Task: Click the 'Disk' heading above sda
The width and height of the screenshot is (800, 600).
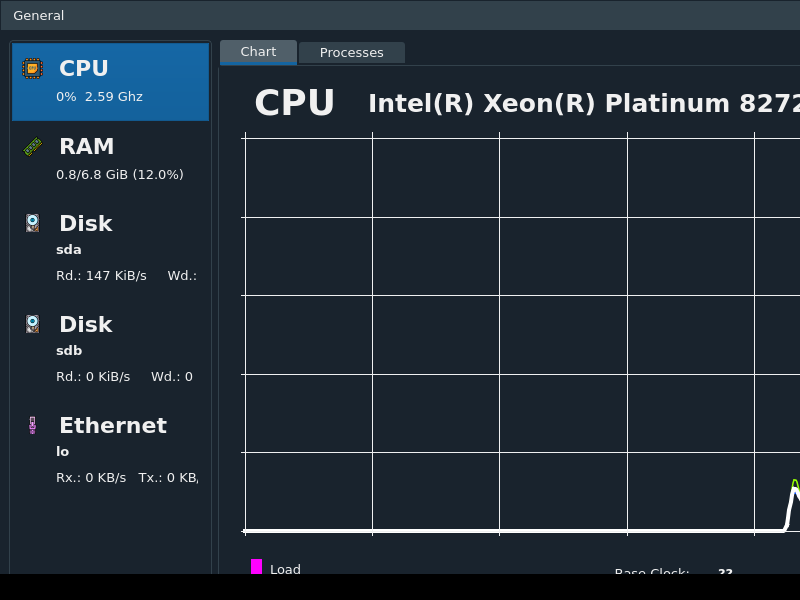Action: coord(86,223)
